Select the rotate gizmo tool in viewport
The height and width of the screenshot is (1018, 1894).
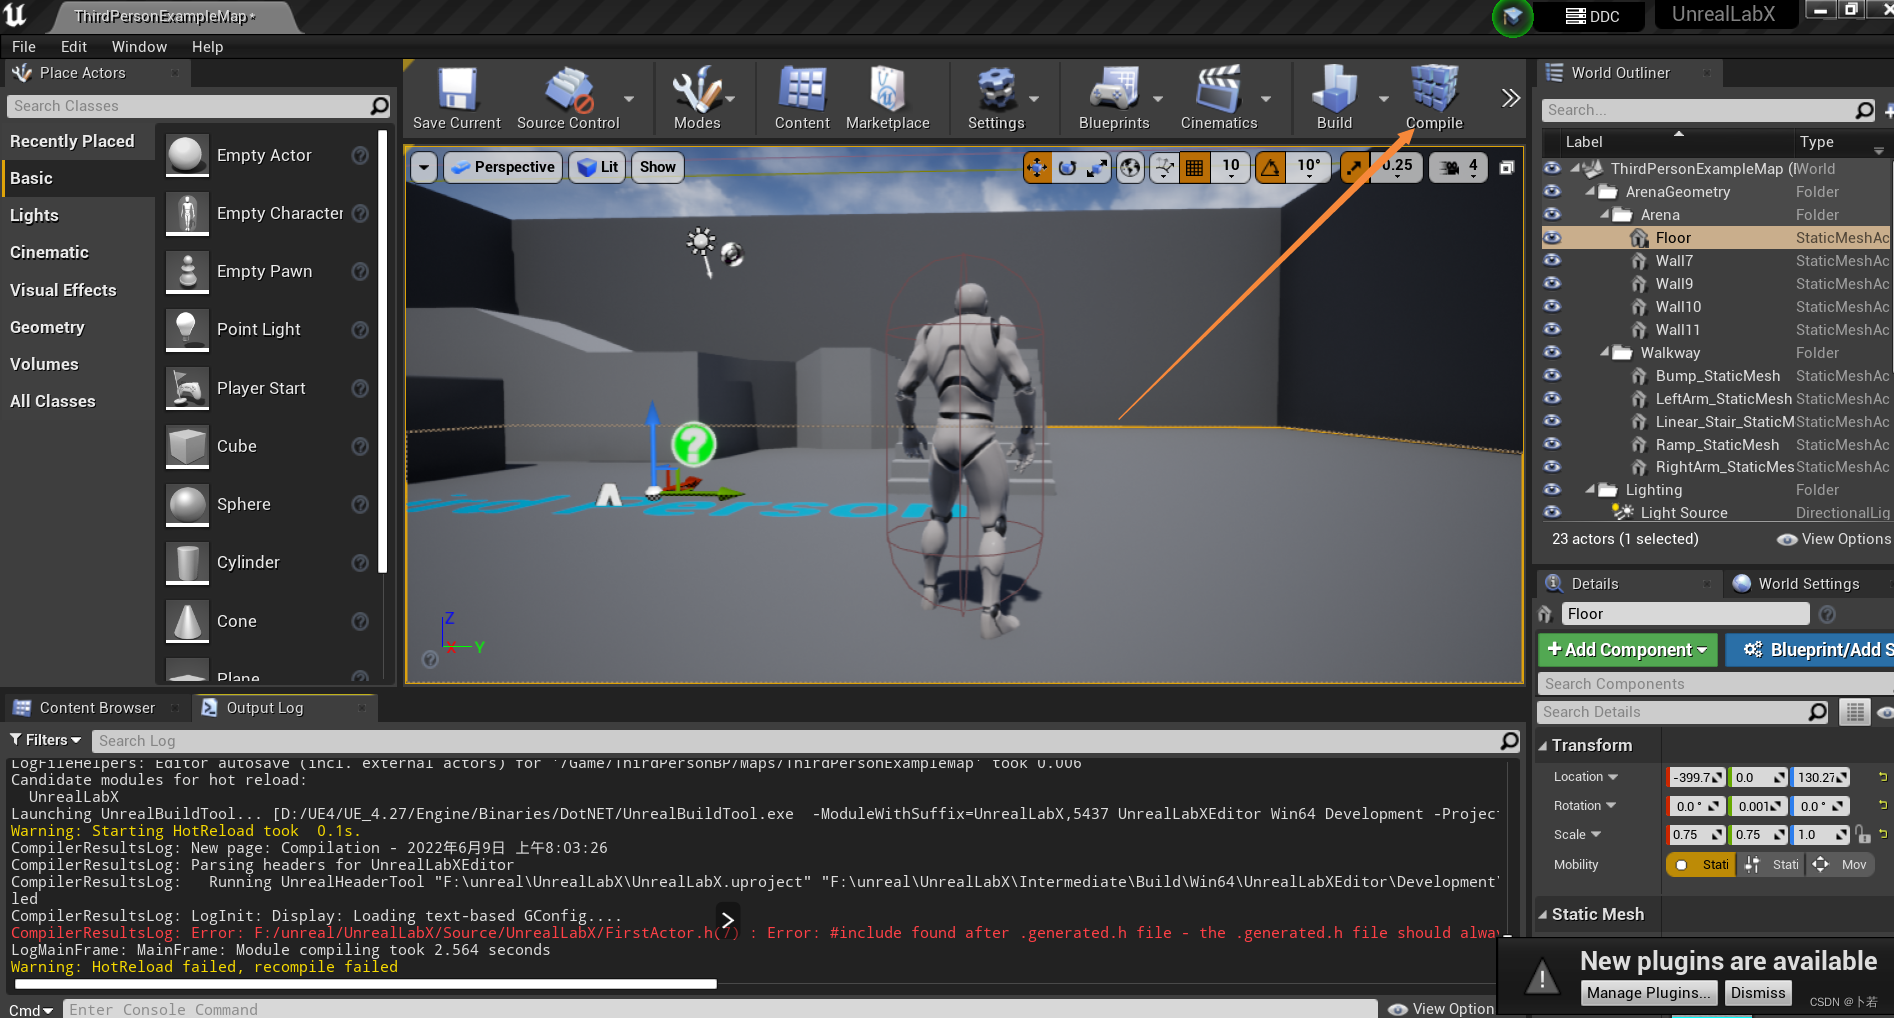(1067, 168)
